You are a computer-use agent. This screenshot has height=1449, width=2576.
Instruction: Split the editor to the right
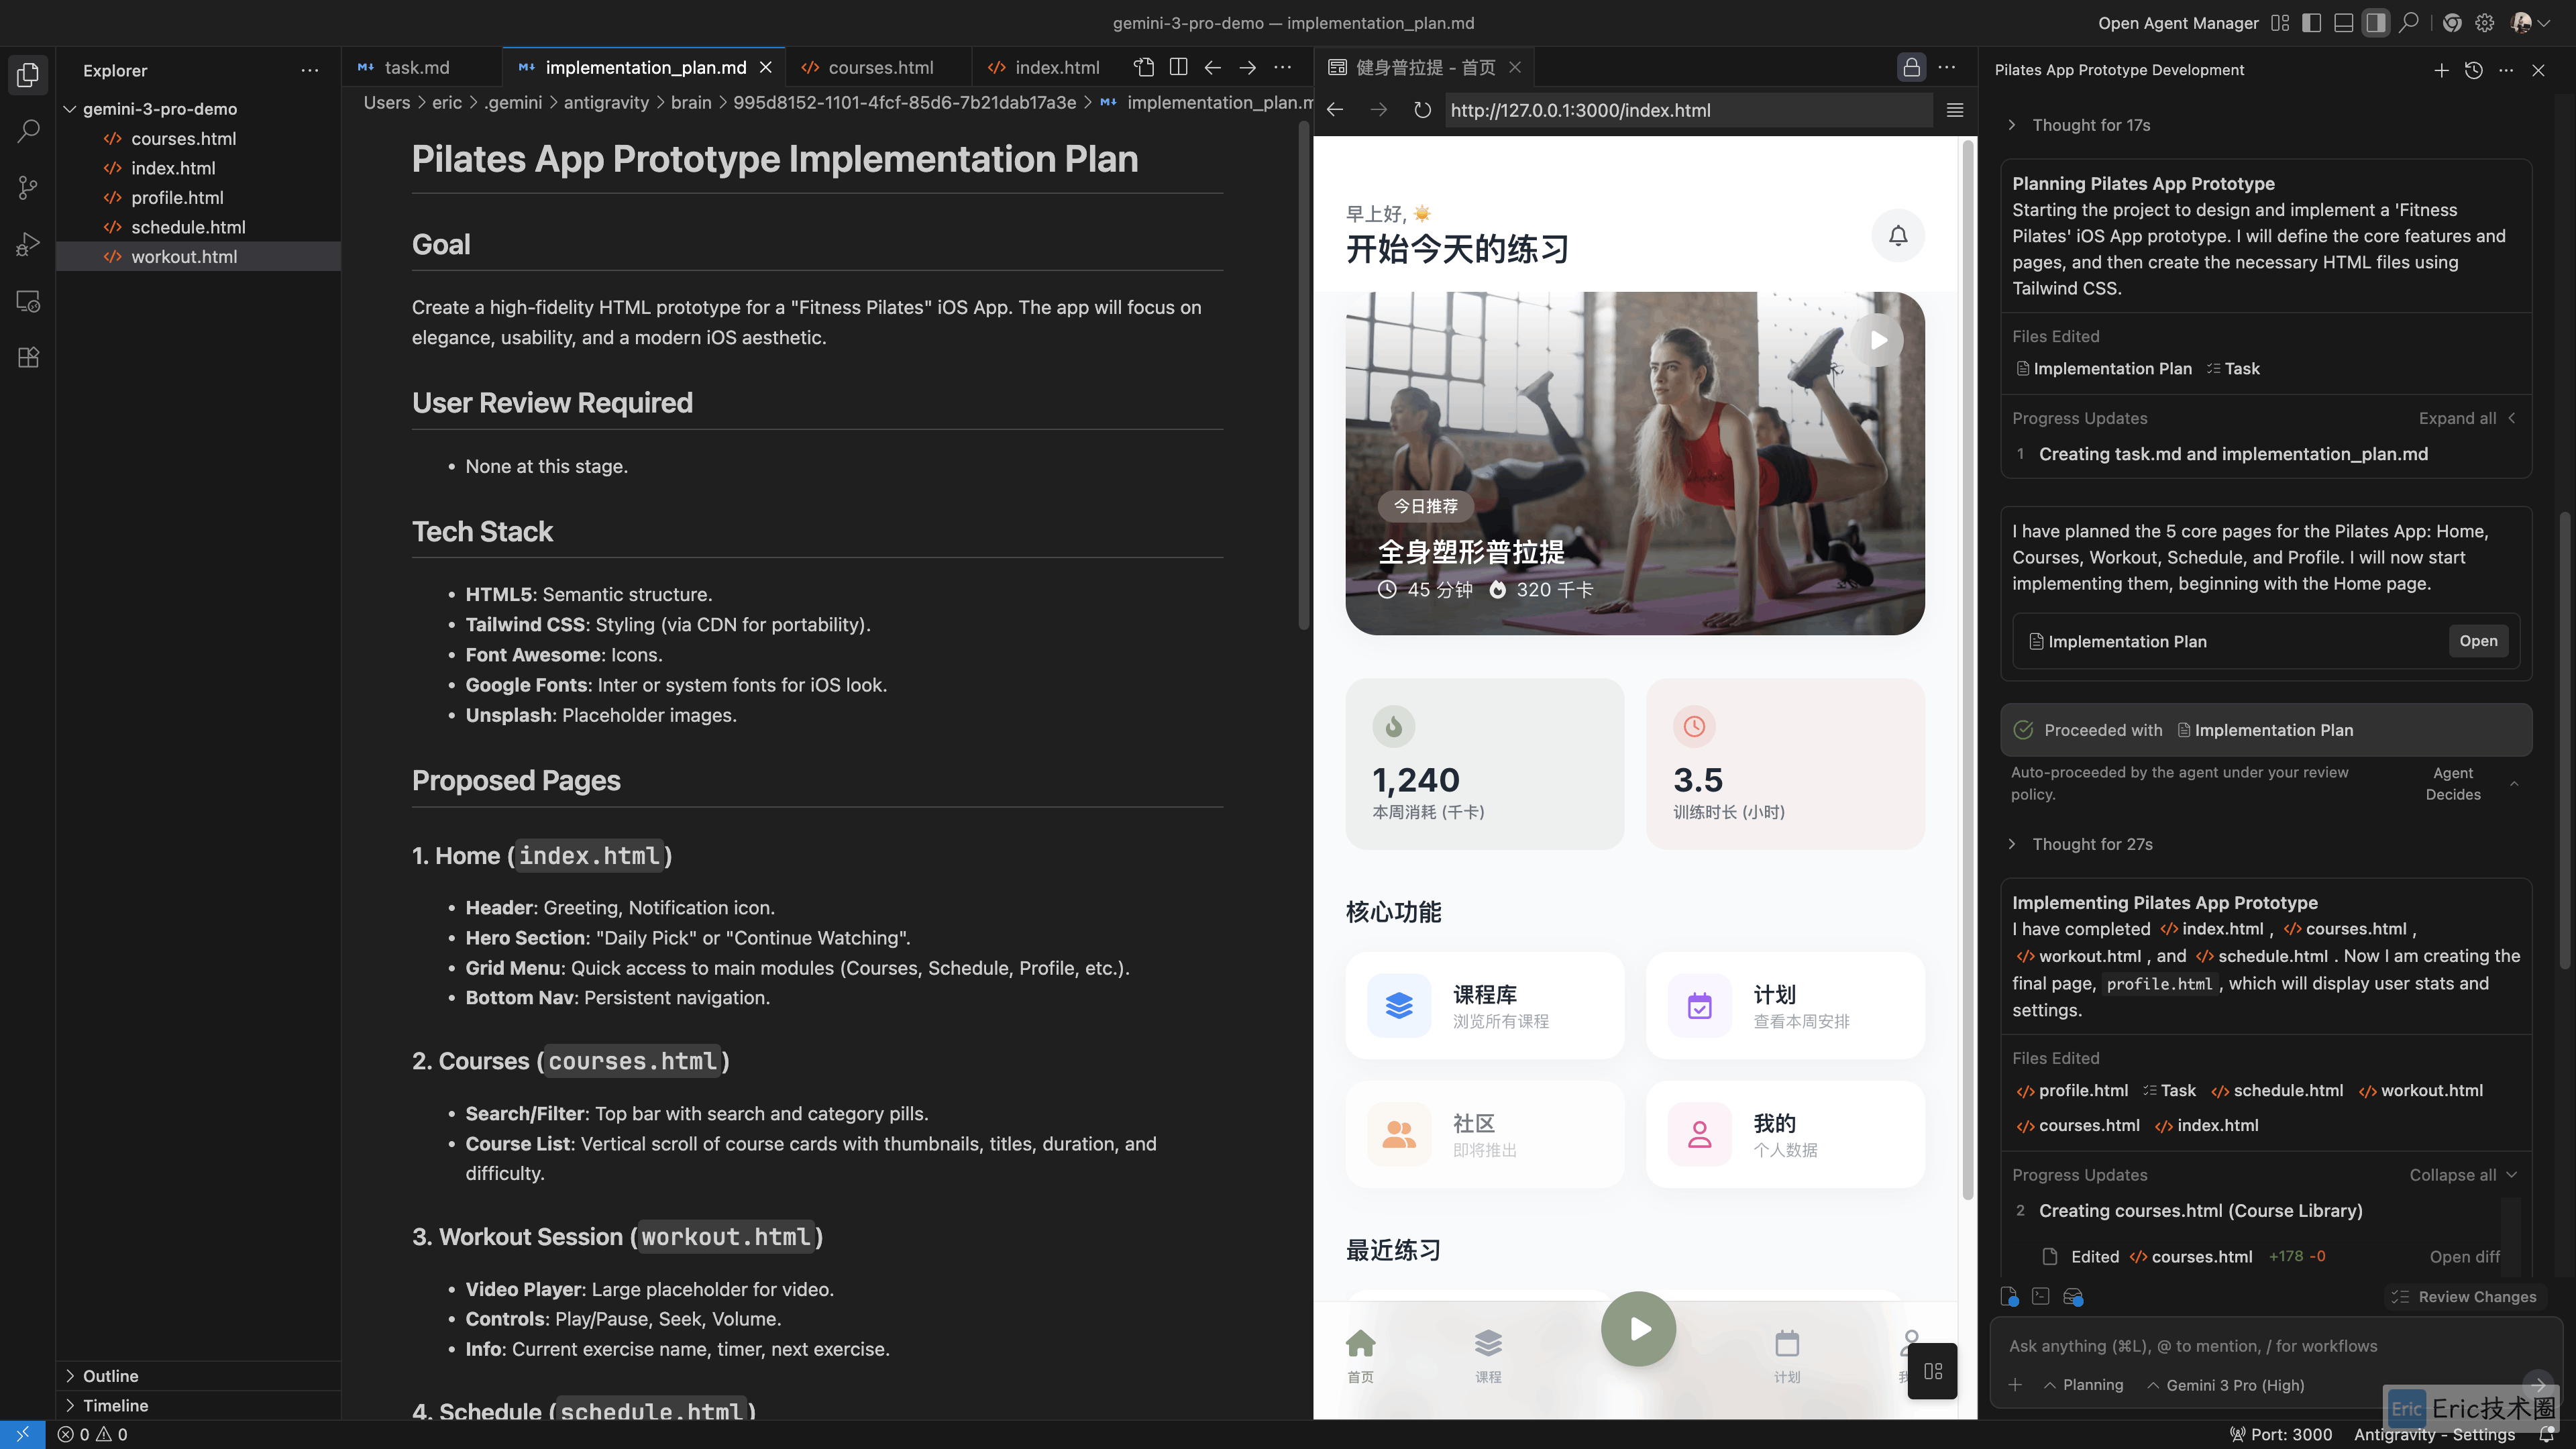(1178, 67)
